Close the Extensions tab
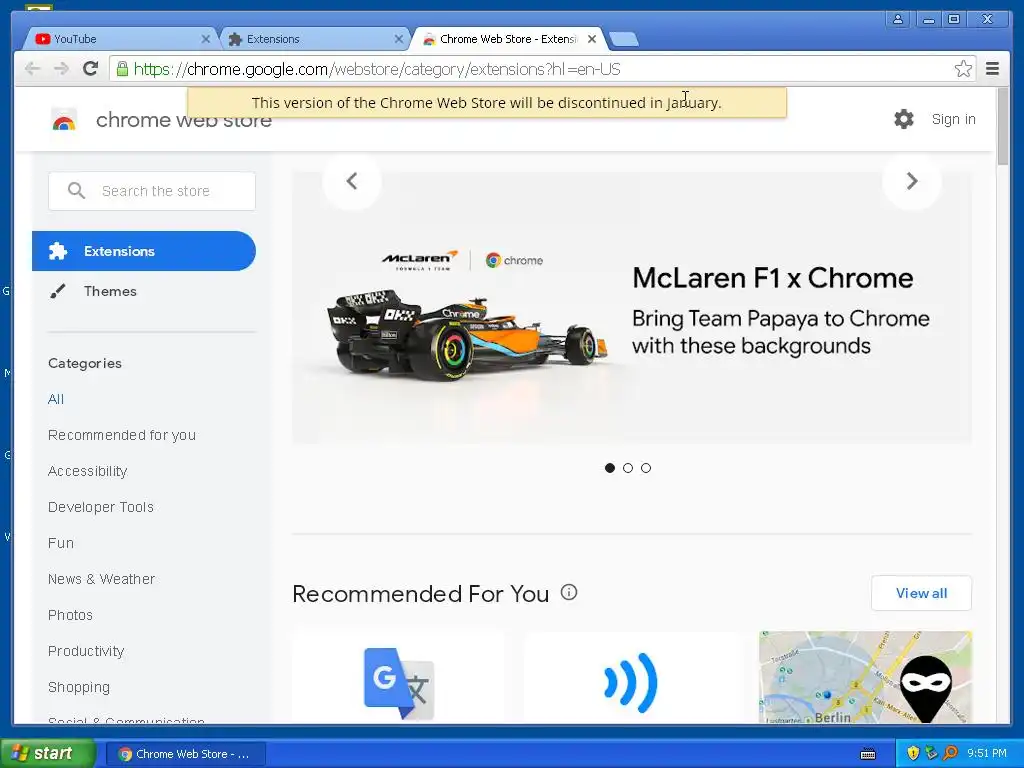 coord(398,39)
